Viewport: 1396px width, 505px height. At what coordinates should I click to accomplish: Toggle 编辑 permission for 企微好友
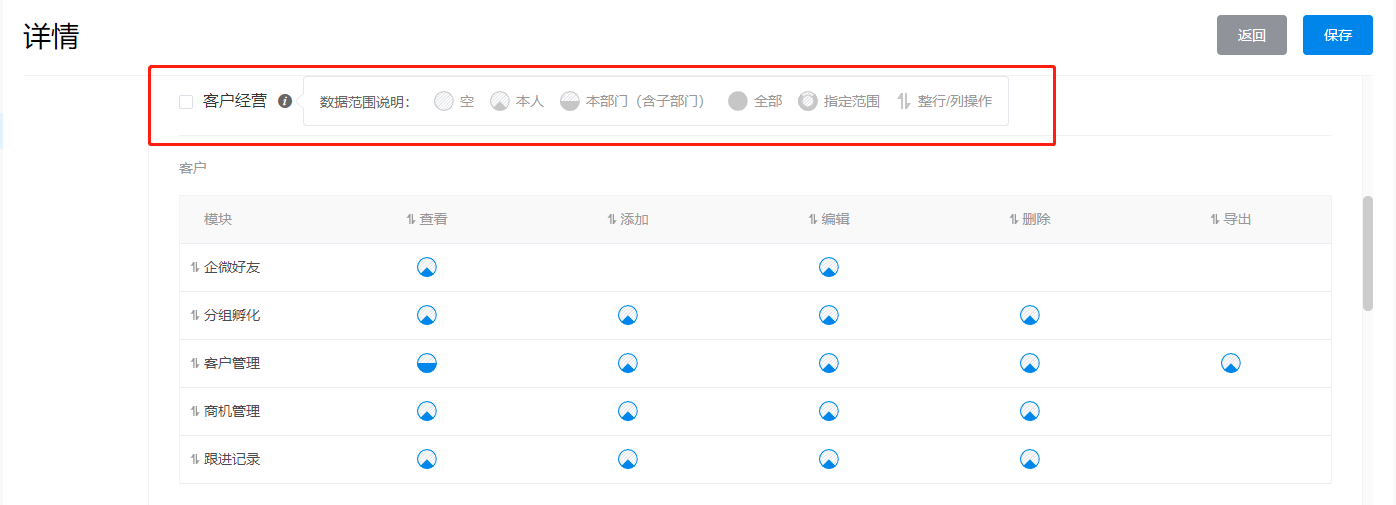coord(829,267)
